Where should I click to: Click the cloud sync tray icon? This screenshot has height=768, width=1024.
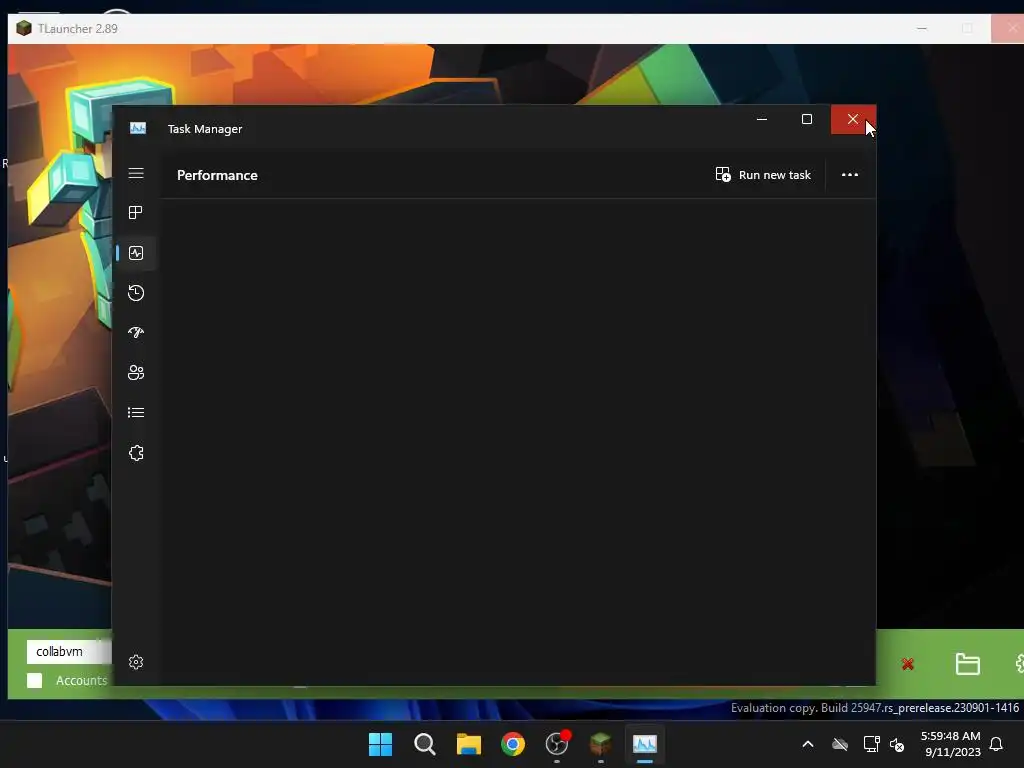click(840, 744)
